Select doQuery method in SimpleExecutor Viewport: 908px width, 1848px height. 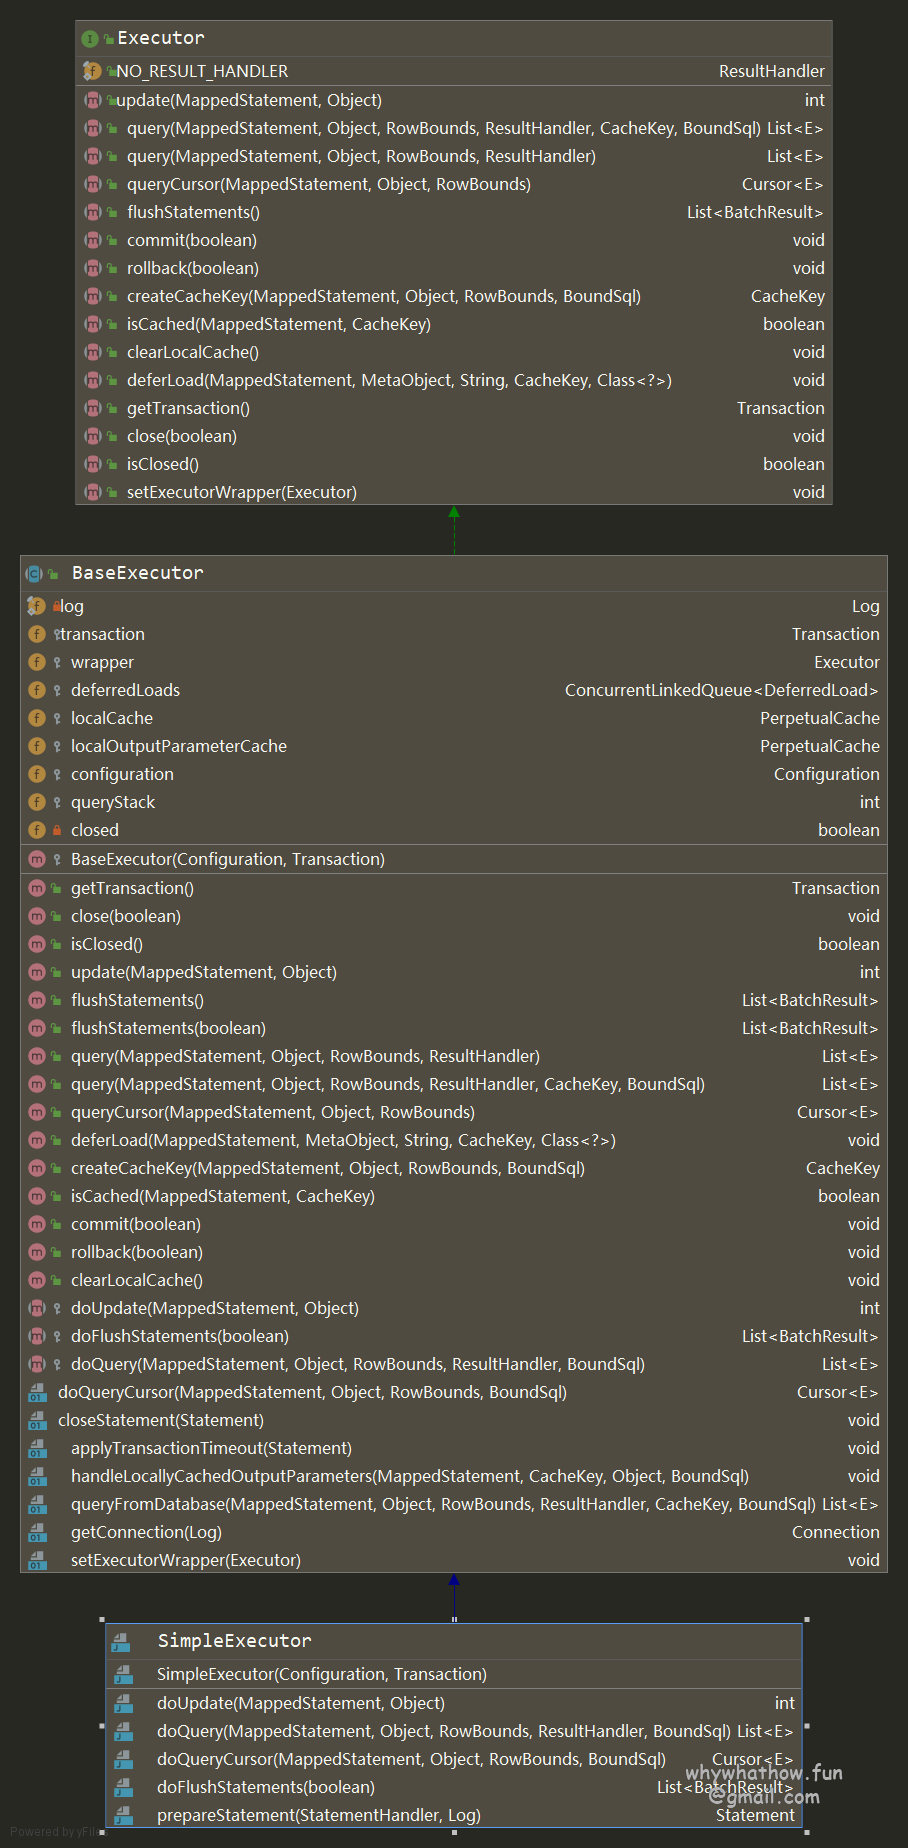[444, 1731]
